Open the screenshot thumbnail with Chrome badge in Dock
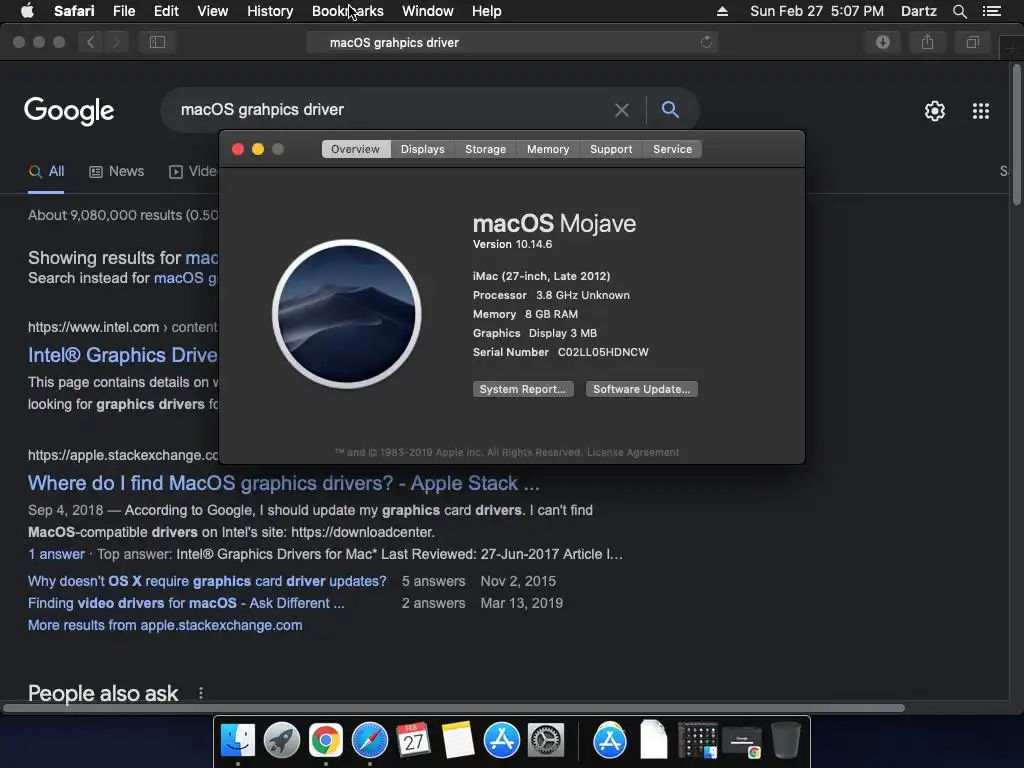Screen dimensions: 1024x768 pos(742,741)
